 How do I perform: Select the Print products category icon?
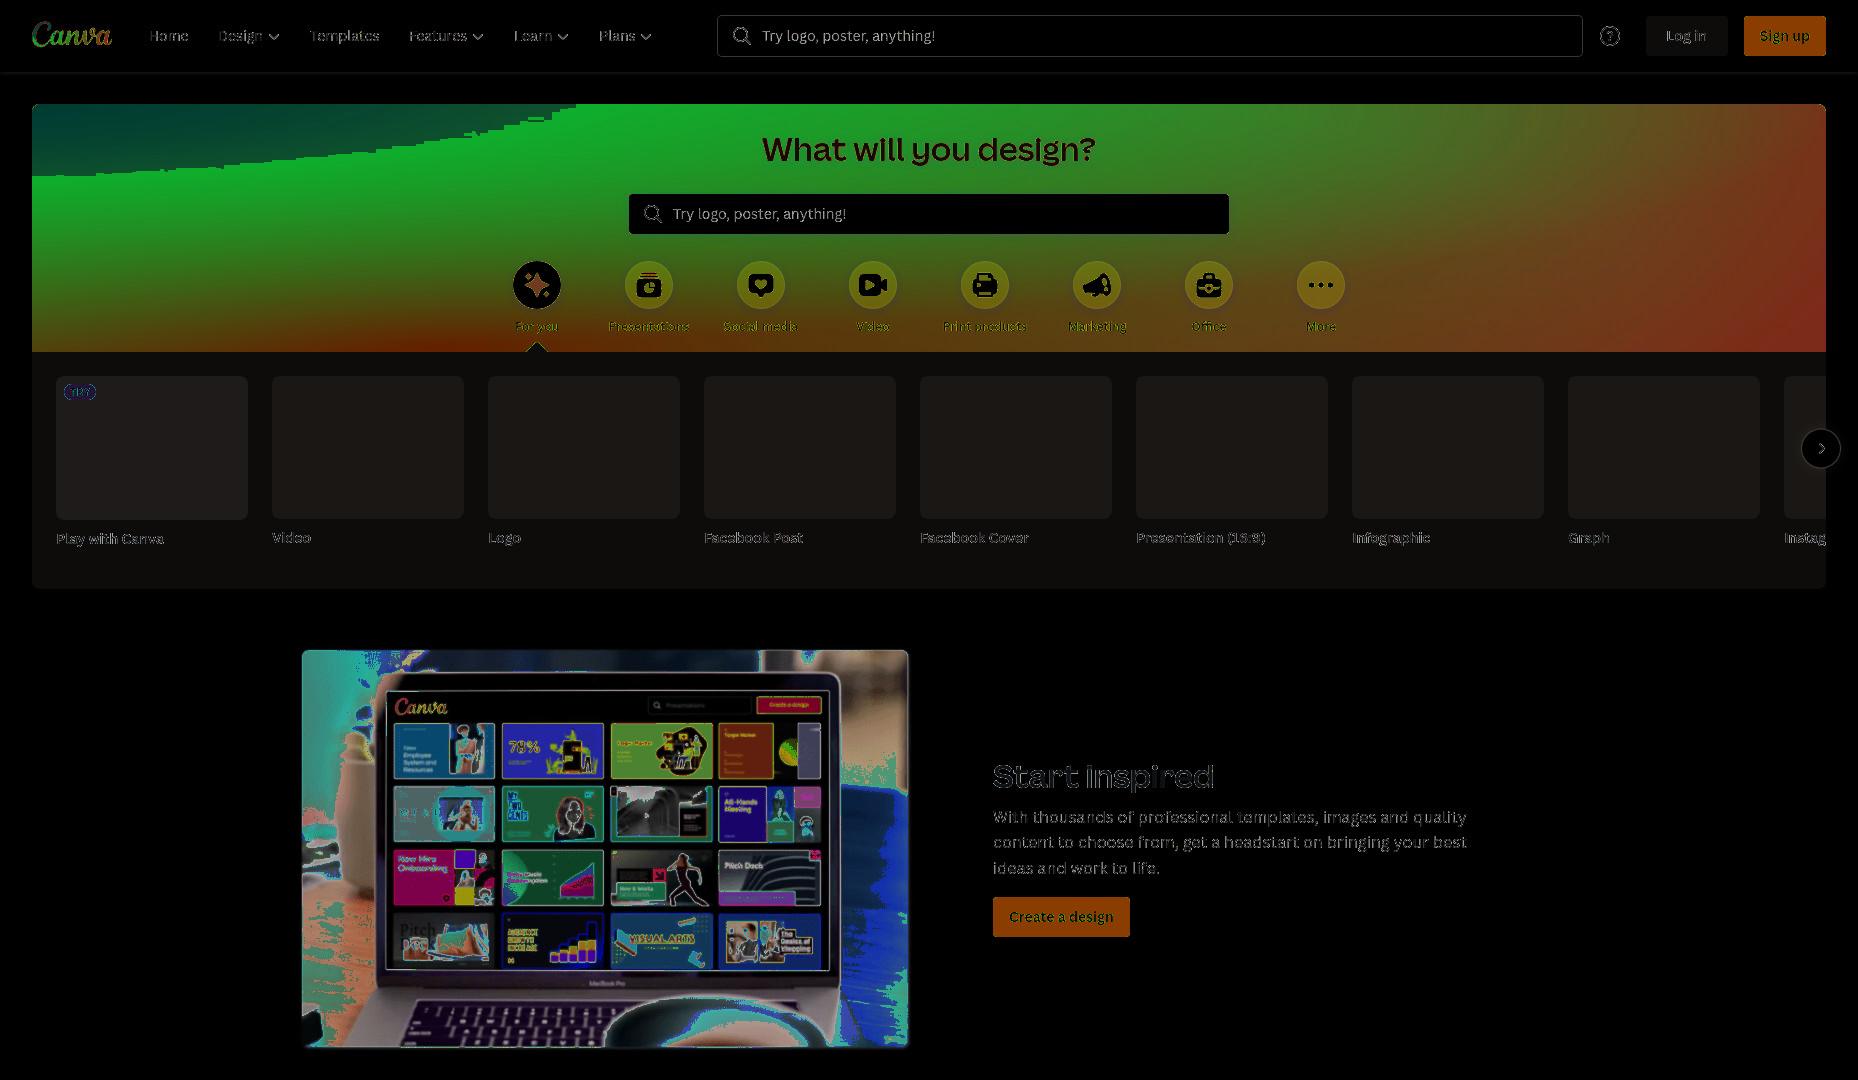point(985,285)
